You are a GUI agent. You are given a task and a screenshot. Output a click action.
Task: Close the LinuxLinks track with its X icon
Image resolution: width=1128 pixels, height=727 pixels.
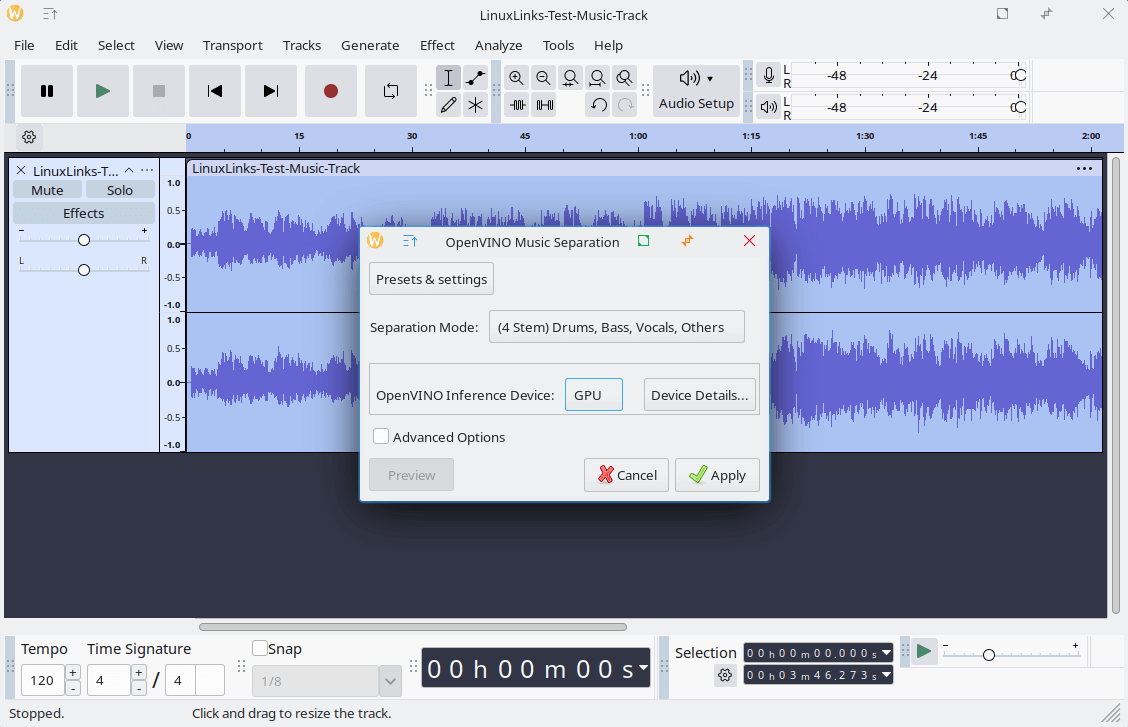(21, 170)
